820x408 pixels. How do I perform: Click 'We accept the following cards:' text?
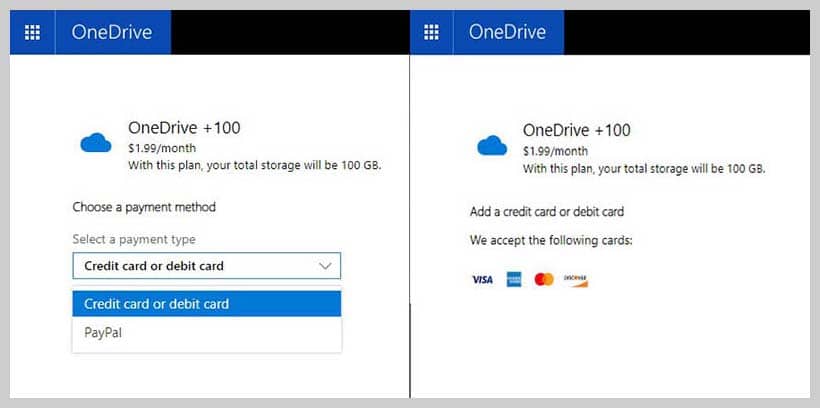click(x=551, y=241)
